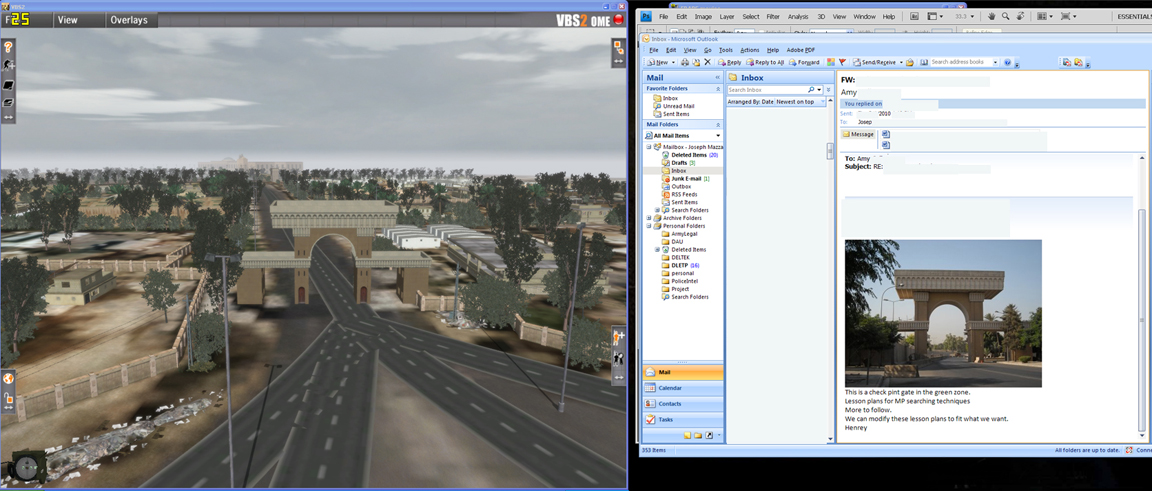Open the Send/Receive dropdown arrow
1152x491 pixels.
tap(901, 62)
